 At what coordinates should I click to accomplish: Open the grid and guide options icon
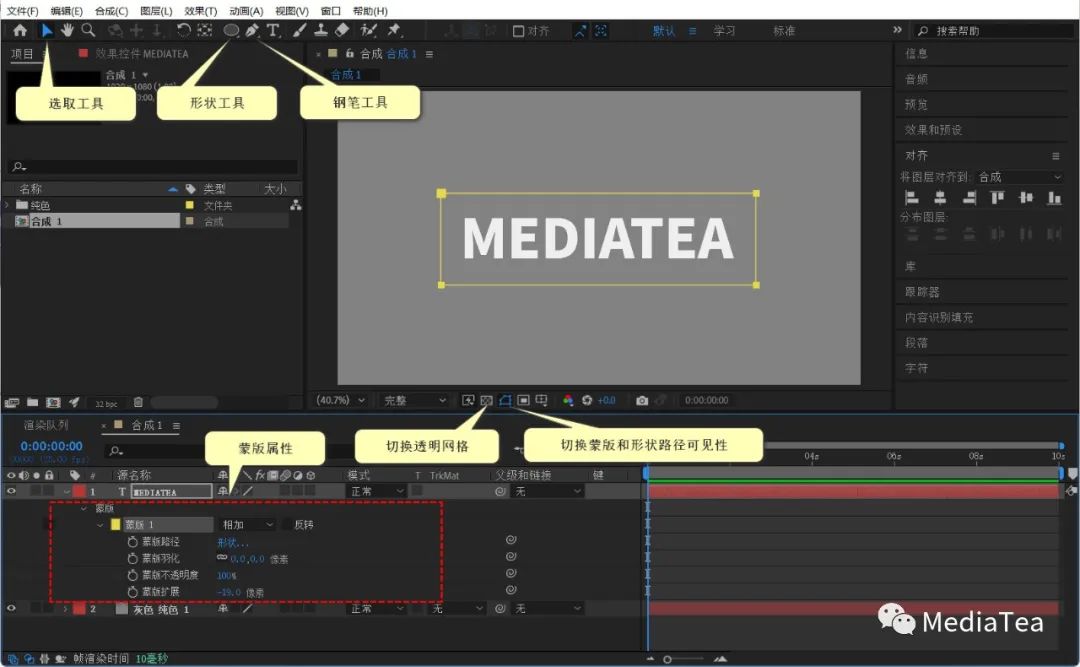point(541,400)
